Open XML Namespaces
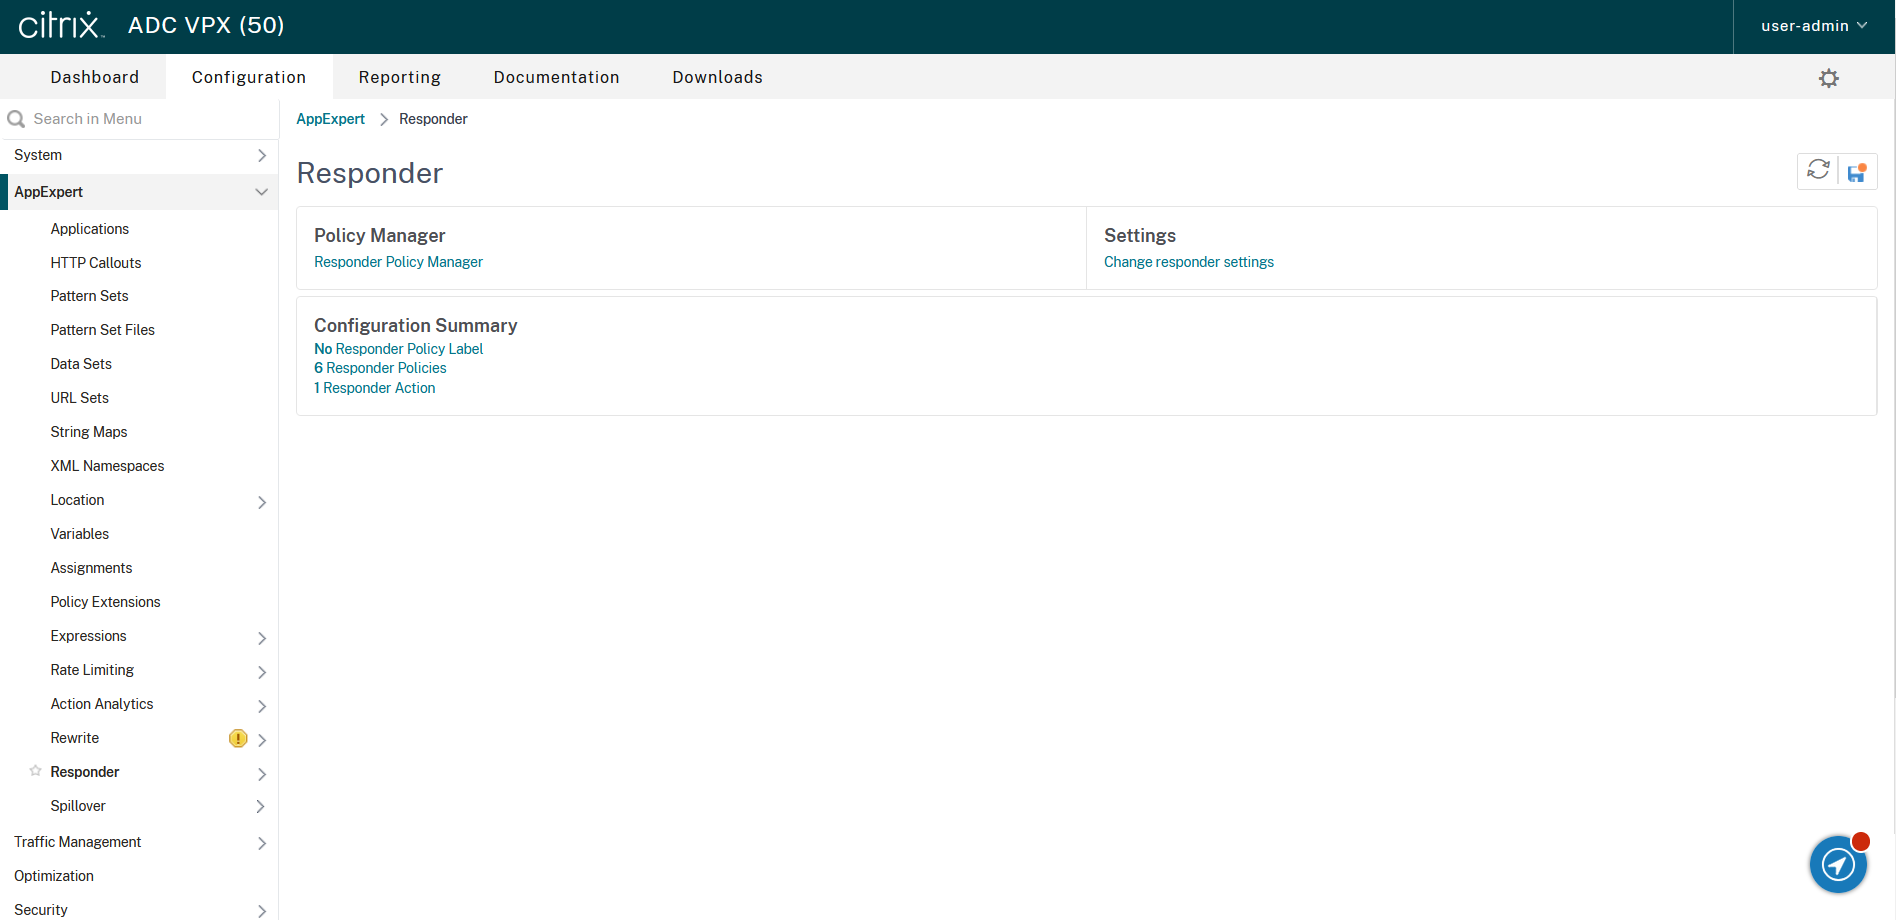Screen dimensions: 1896x920 108,466
